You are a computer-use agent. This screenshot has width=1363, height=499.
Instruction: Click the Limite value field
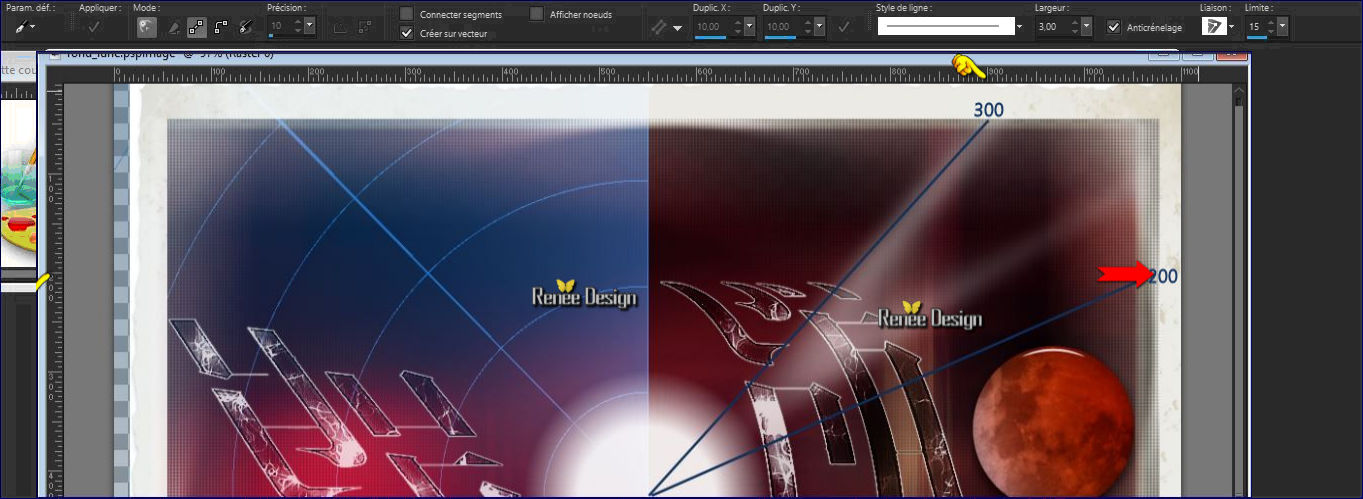click(x=1255, y=26)
